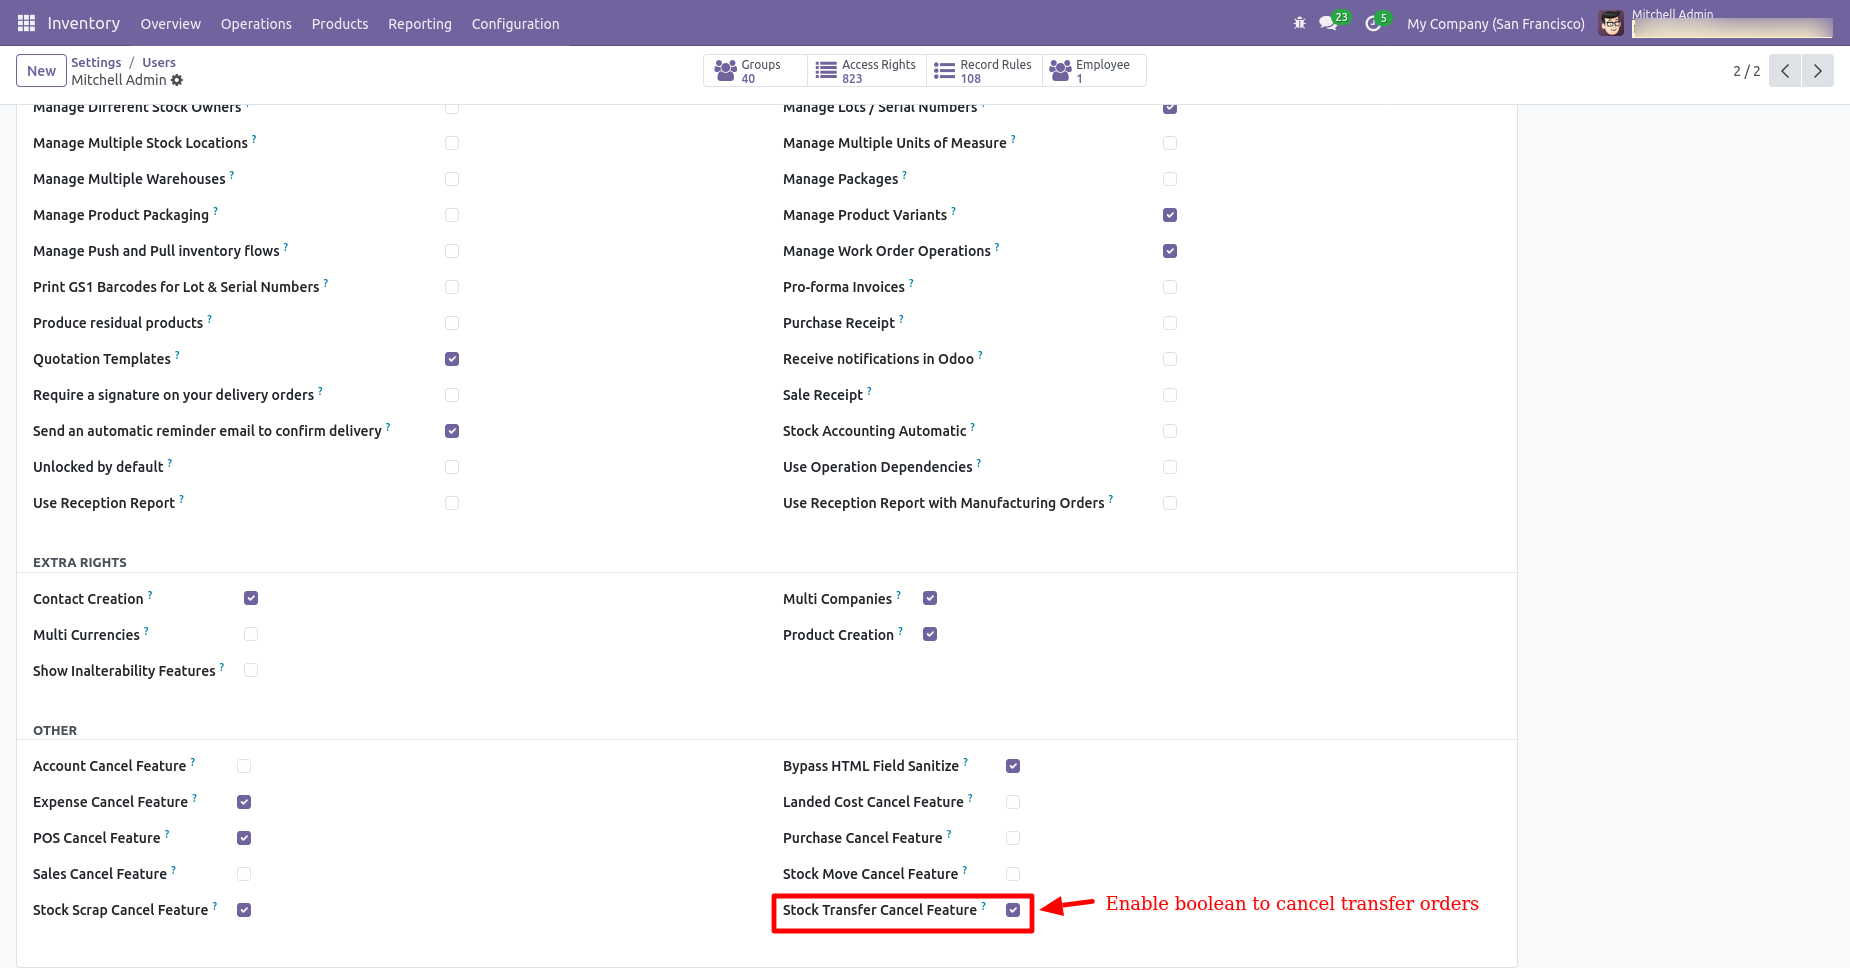Click help mark beside POS Cancel Feature
Screen dimensions: 1850x968
point(166,834)
